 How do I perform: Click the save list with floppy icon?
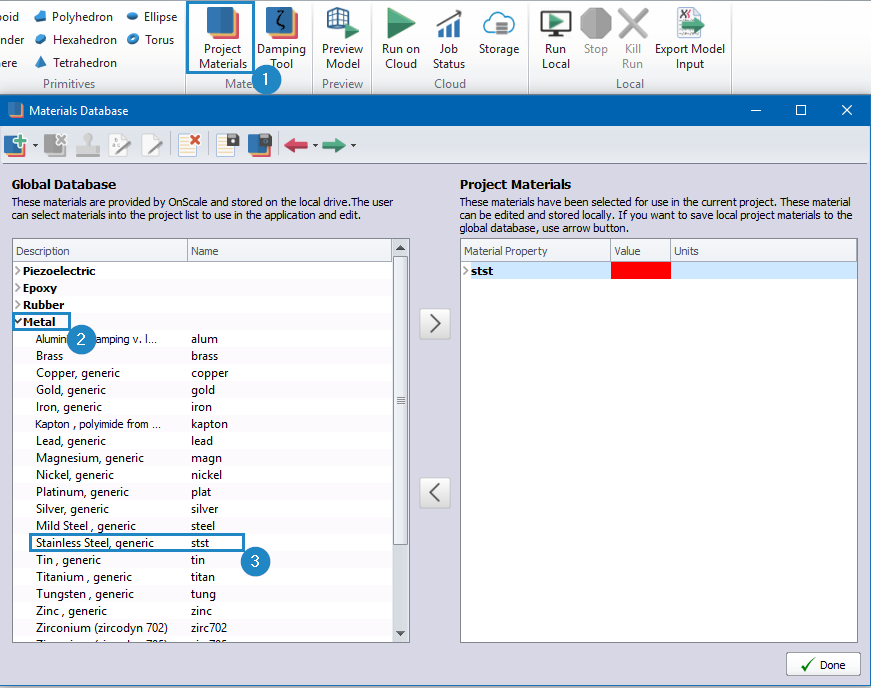tap(227, 145)
